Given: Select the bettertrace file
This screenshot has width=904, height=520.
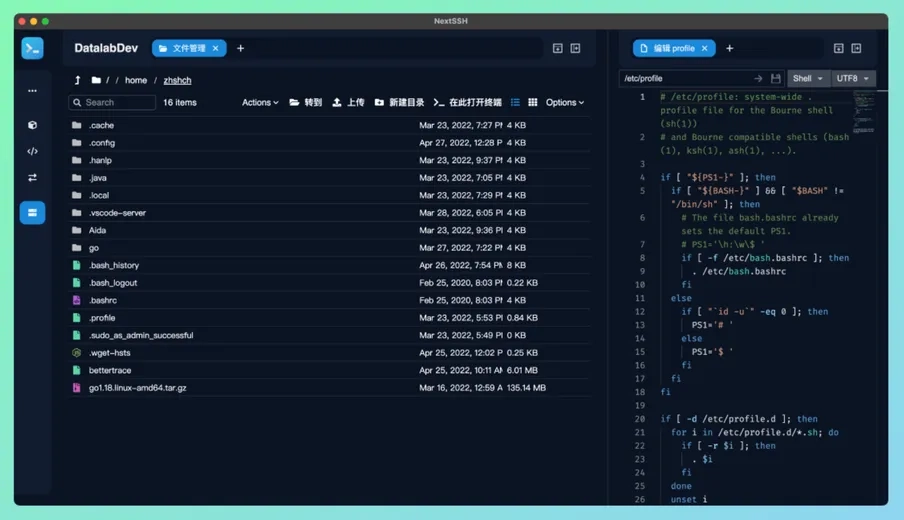Looking at the screenshot, I should pos(330,370).
